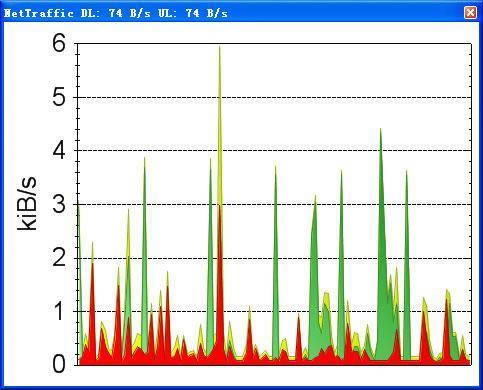Close the NetTraffic window

(x=470, y=13)
